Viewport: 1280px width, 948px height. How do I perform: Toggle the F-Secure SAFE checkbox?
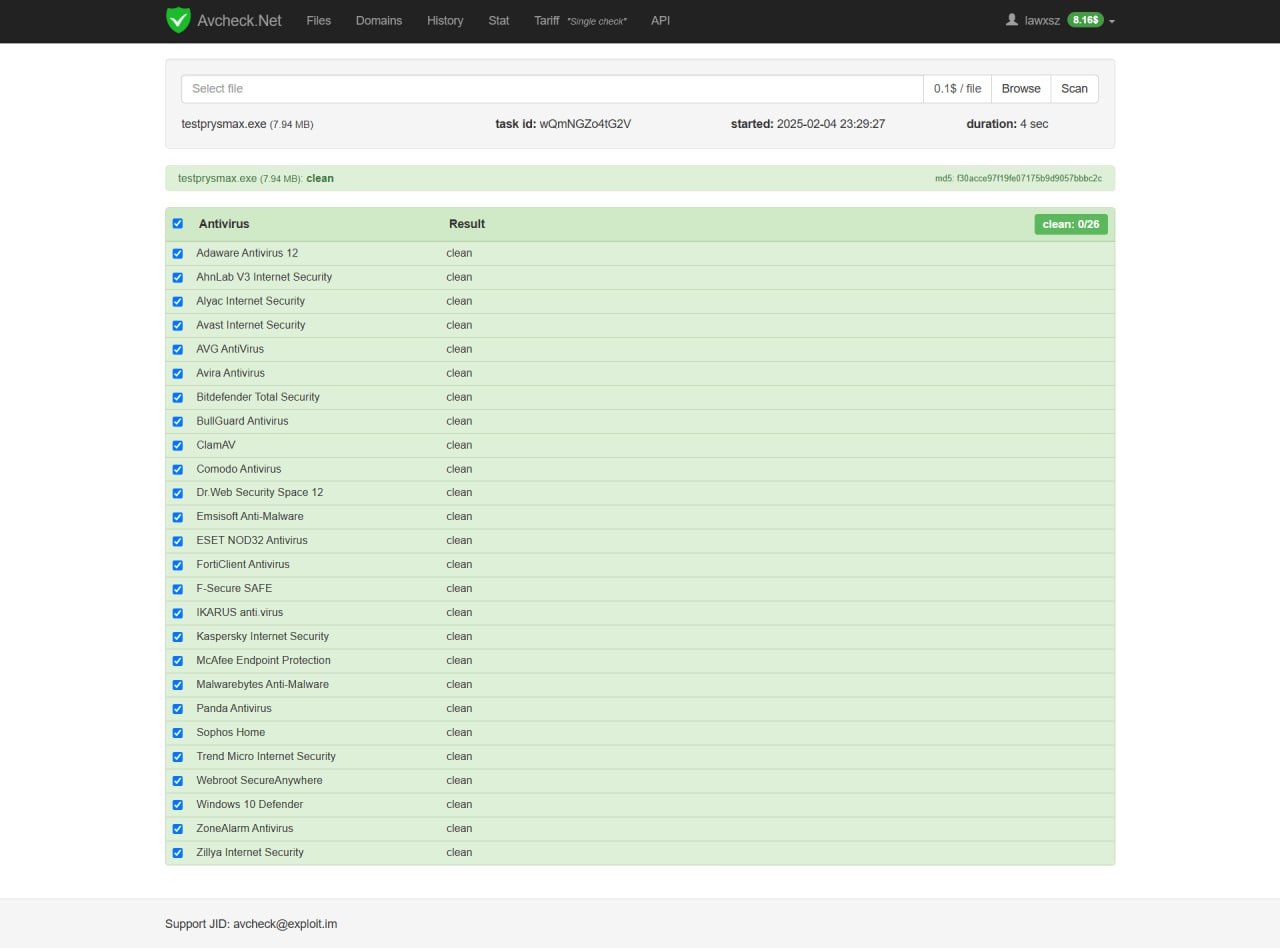tap(178, 589)
